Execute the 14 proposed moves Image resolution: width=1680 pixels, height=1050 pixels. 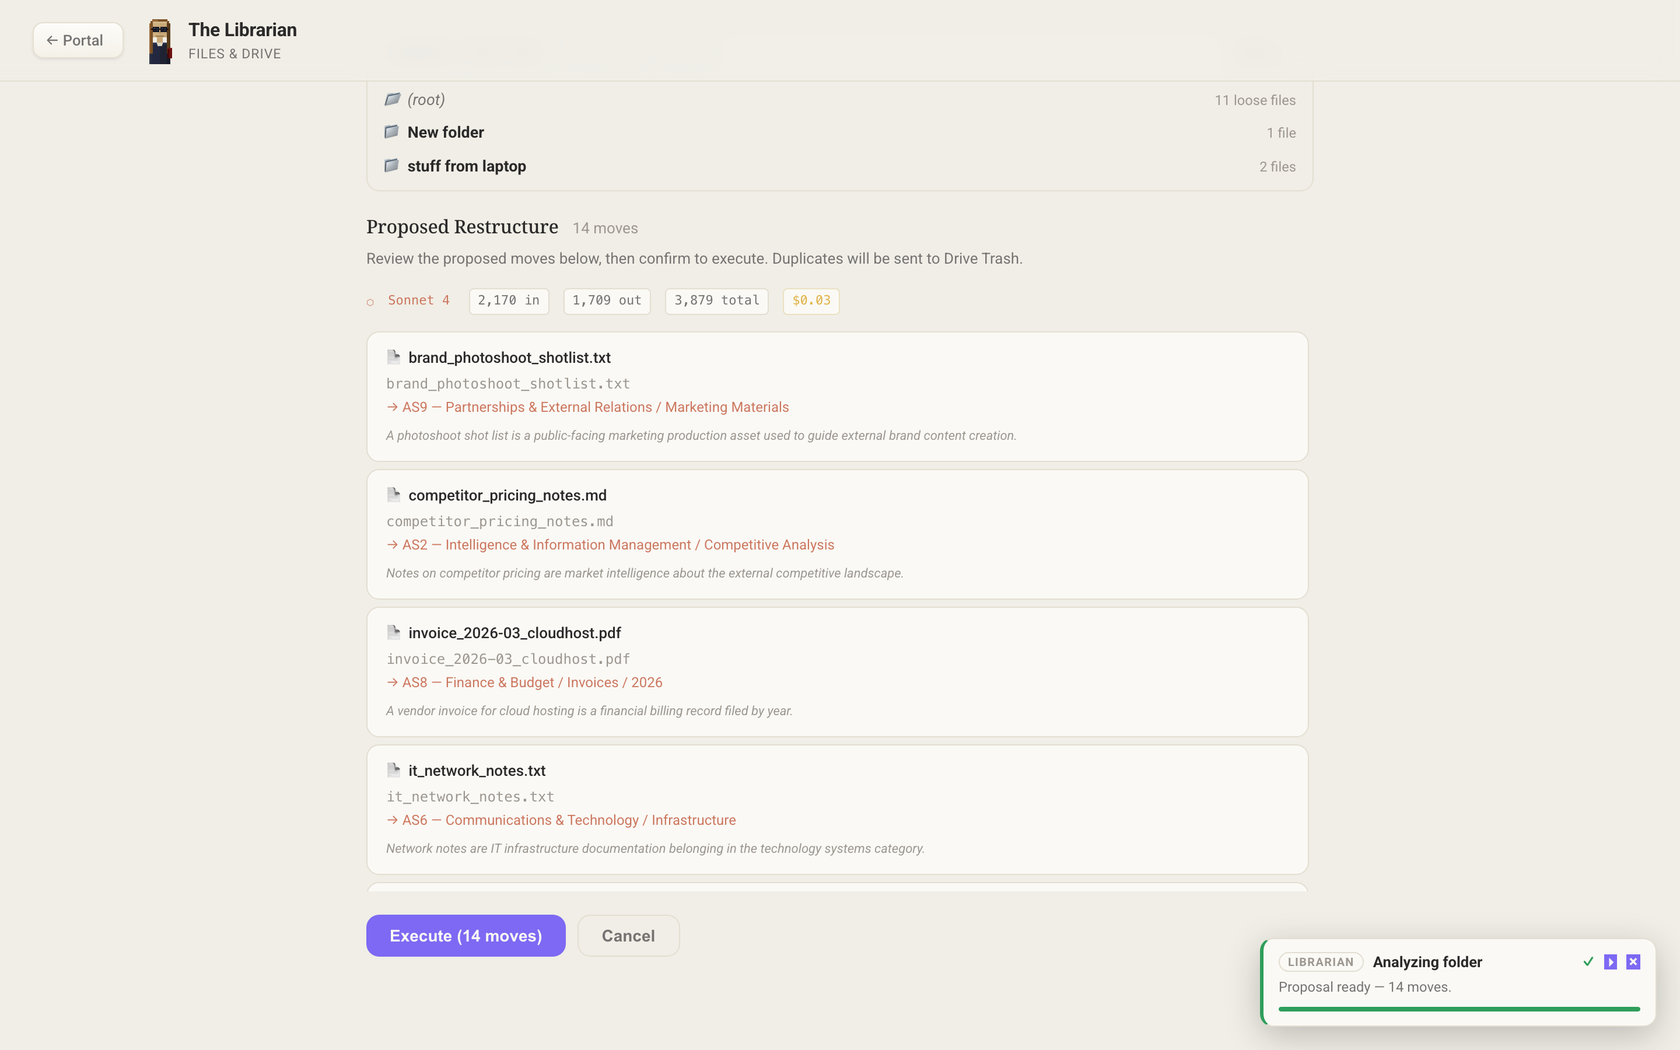pos(466,936)
